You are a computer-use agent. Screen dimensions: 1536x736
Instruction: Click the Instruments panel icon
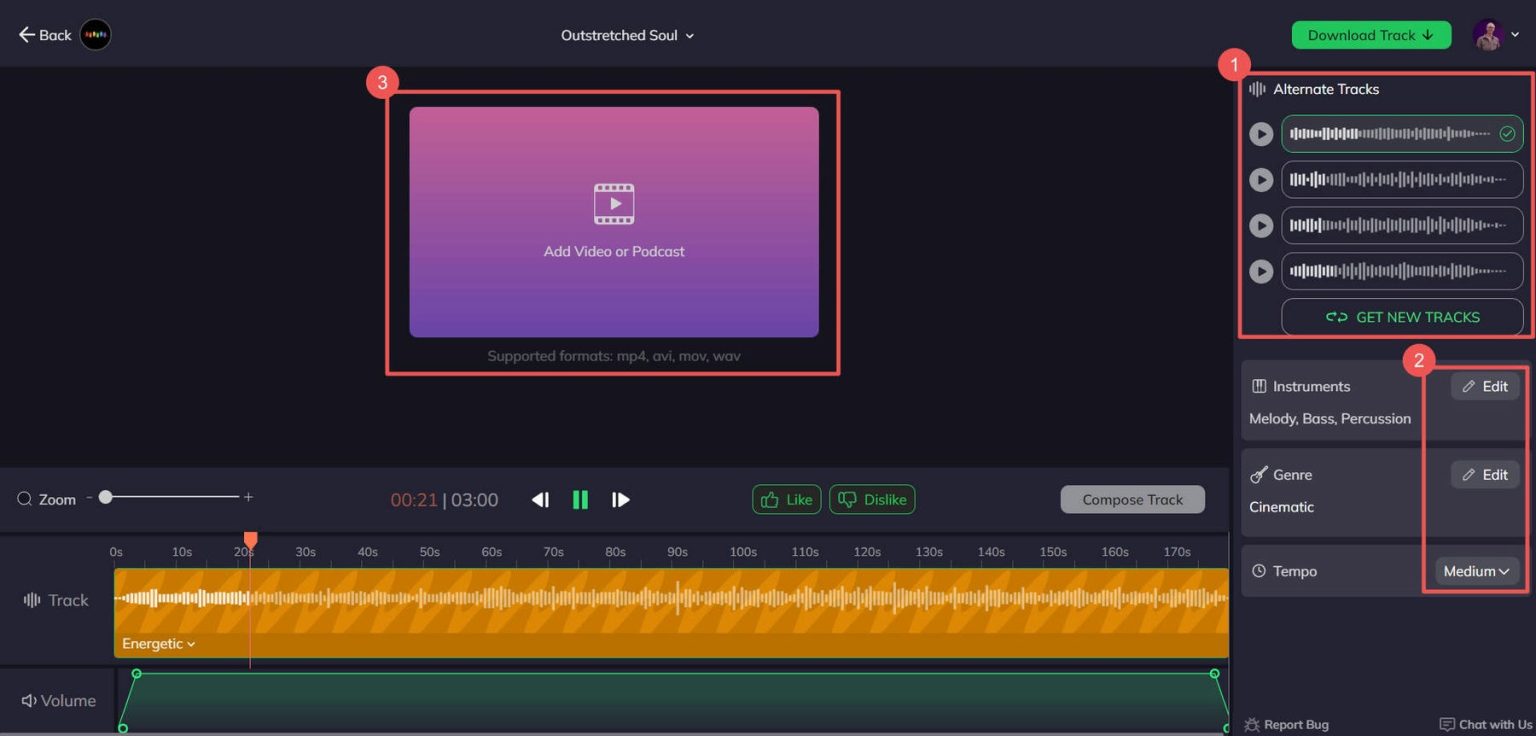[1258, 386]
